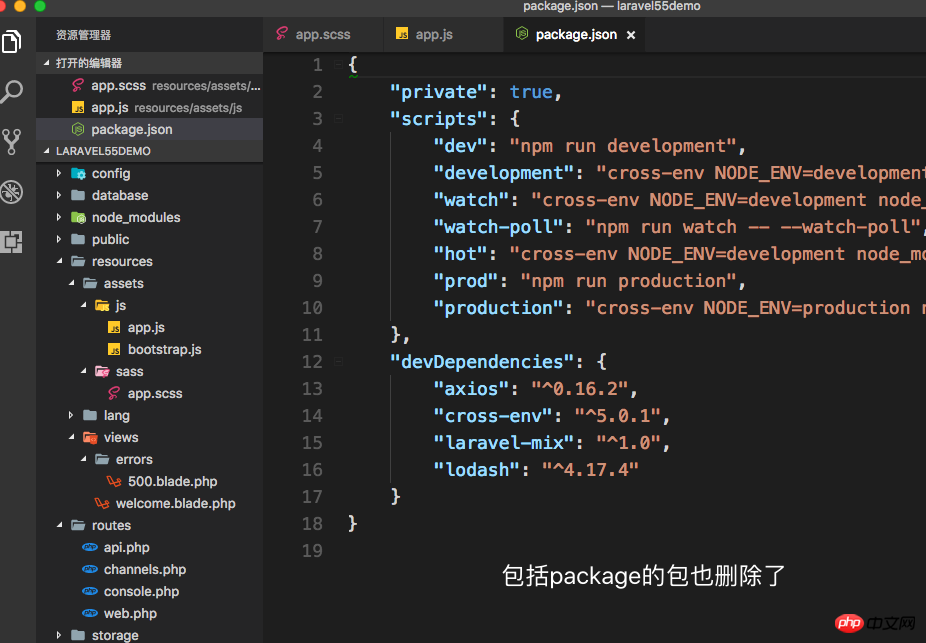Screen dimensions: 926x643
Task: Open the Search view in activity bar
Action: tap(12, 92)
